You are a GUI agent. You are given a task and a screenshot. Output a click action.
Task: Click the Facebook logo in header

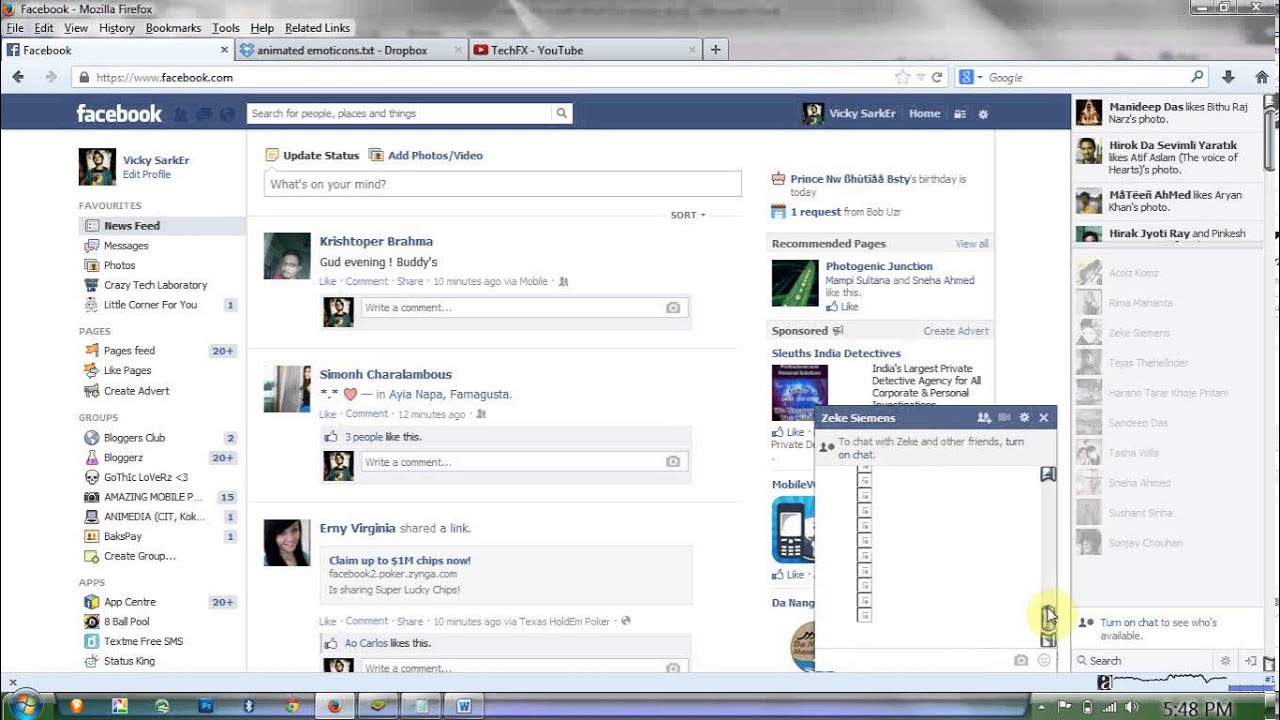pyautogui.click(x=119, y=114)
